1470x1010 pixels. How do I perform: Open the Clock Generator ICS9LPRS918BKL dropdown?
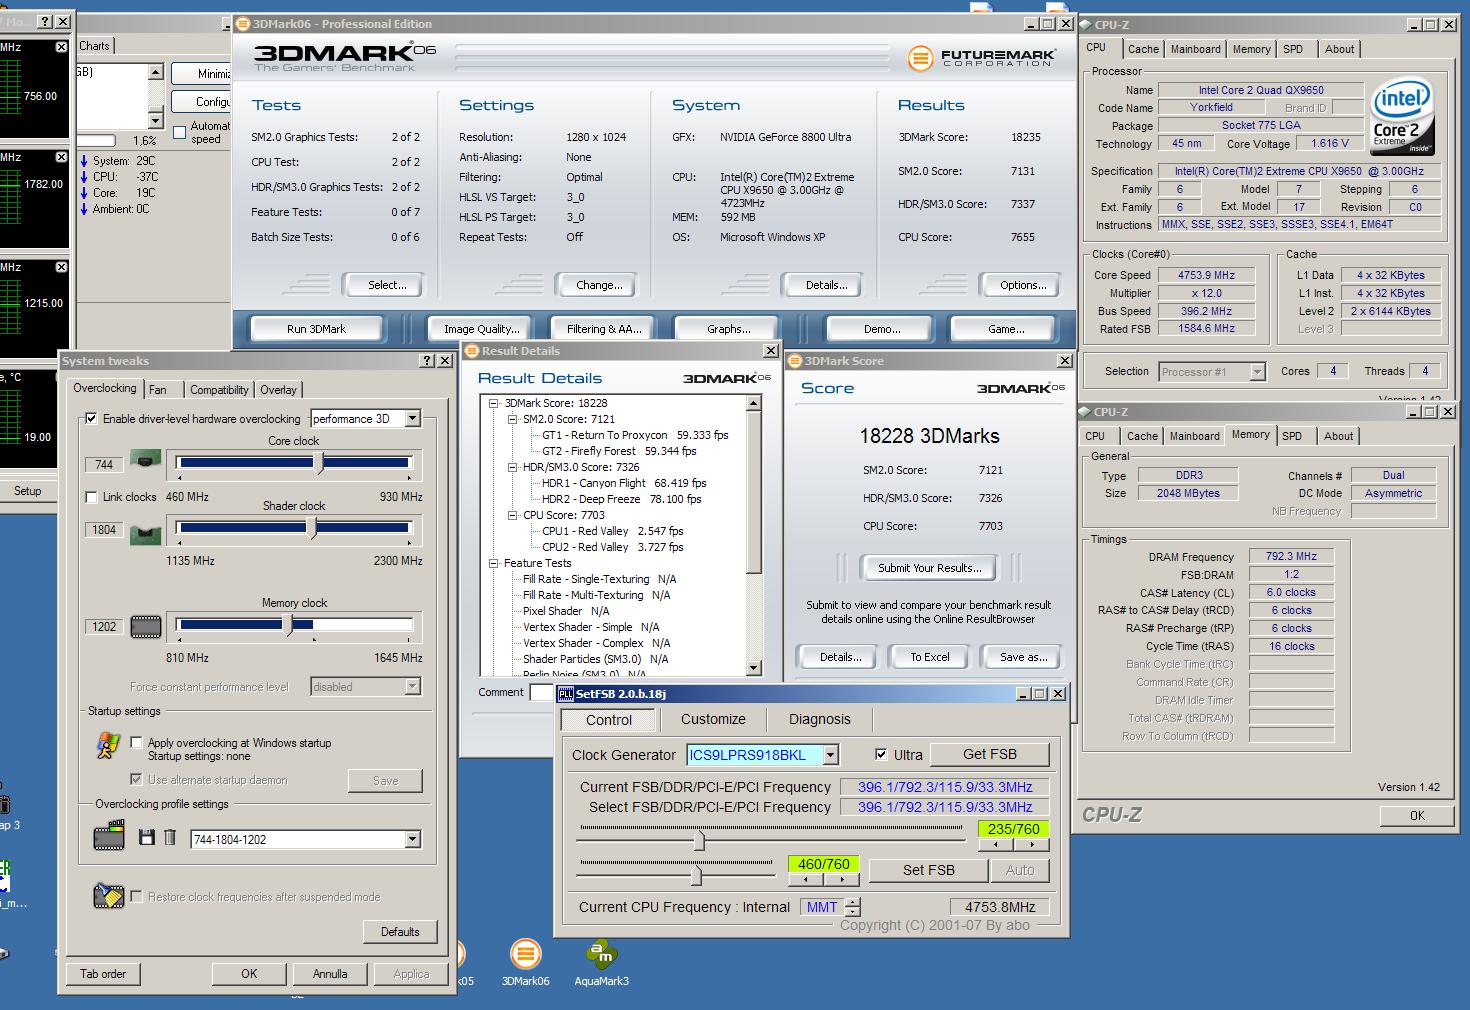830,755
